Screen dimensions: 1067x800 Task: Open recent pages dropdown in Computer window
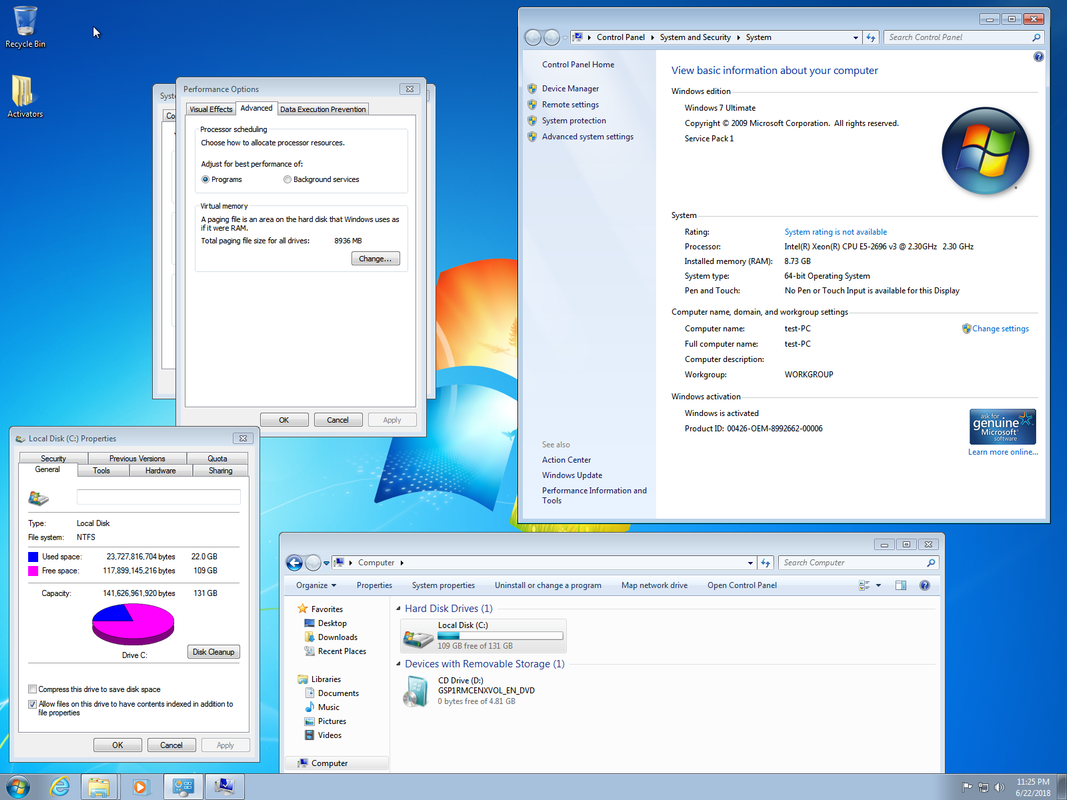tap(327, 563)
